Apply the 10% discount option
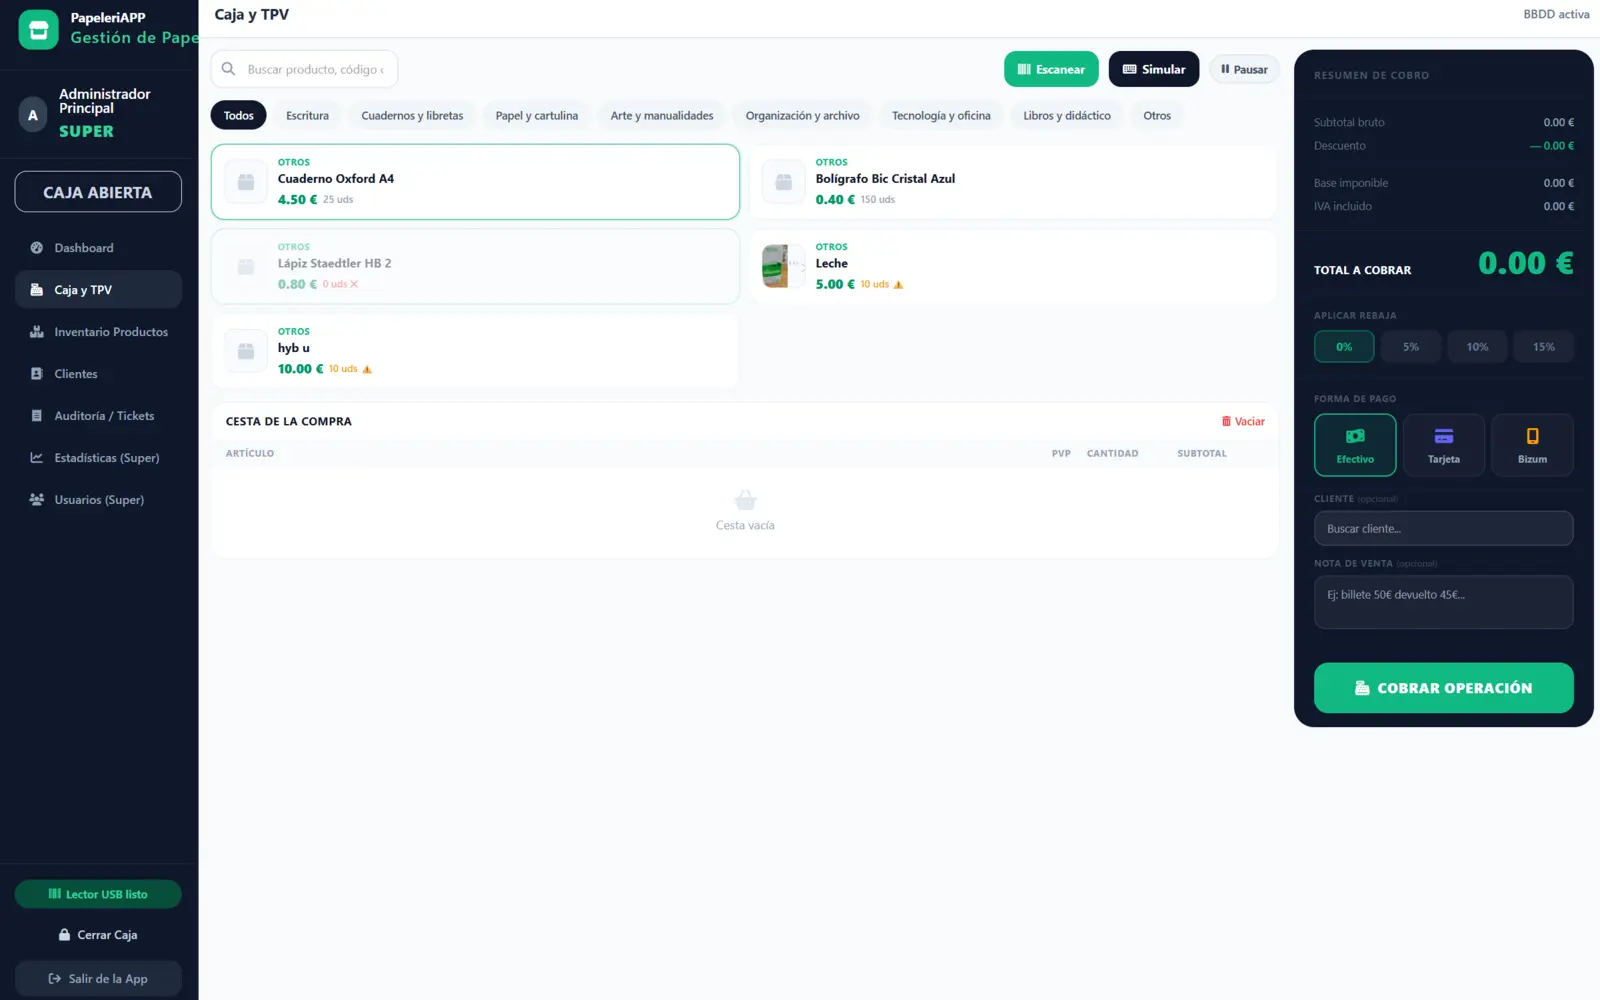The image size is (1600, 1000). (1477, 347)
